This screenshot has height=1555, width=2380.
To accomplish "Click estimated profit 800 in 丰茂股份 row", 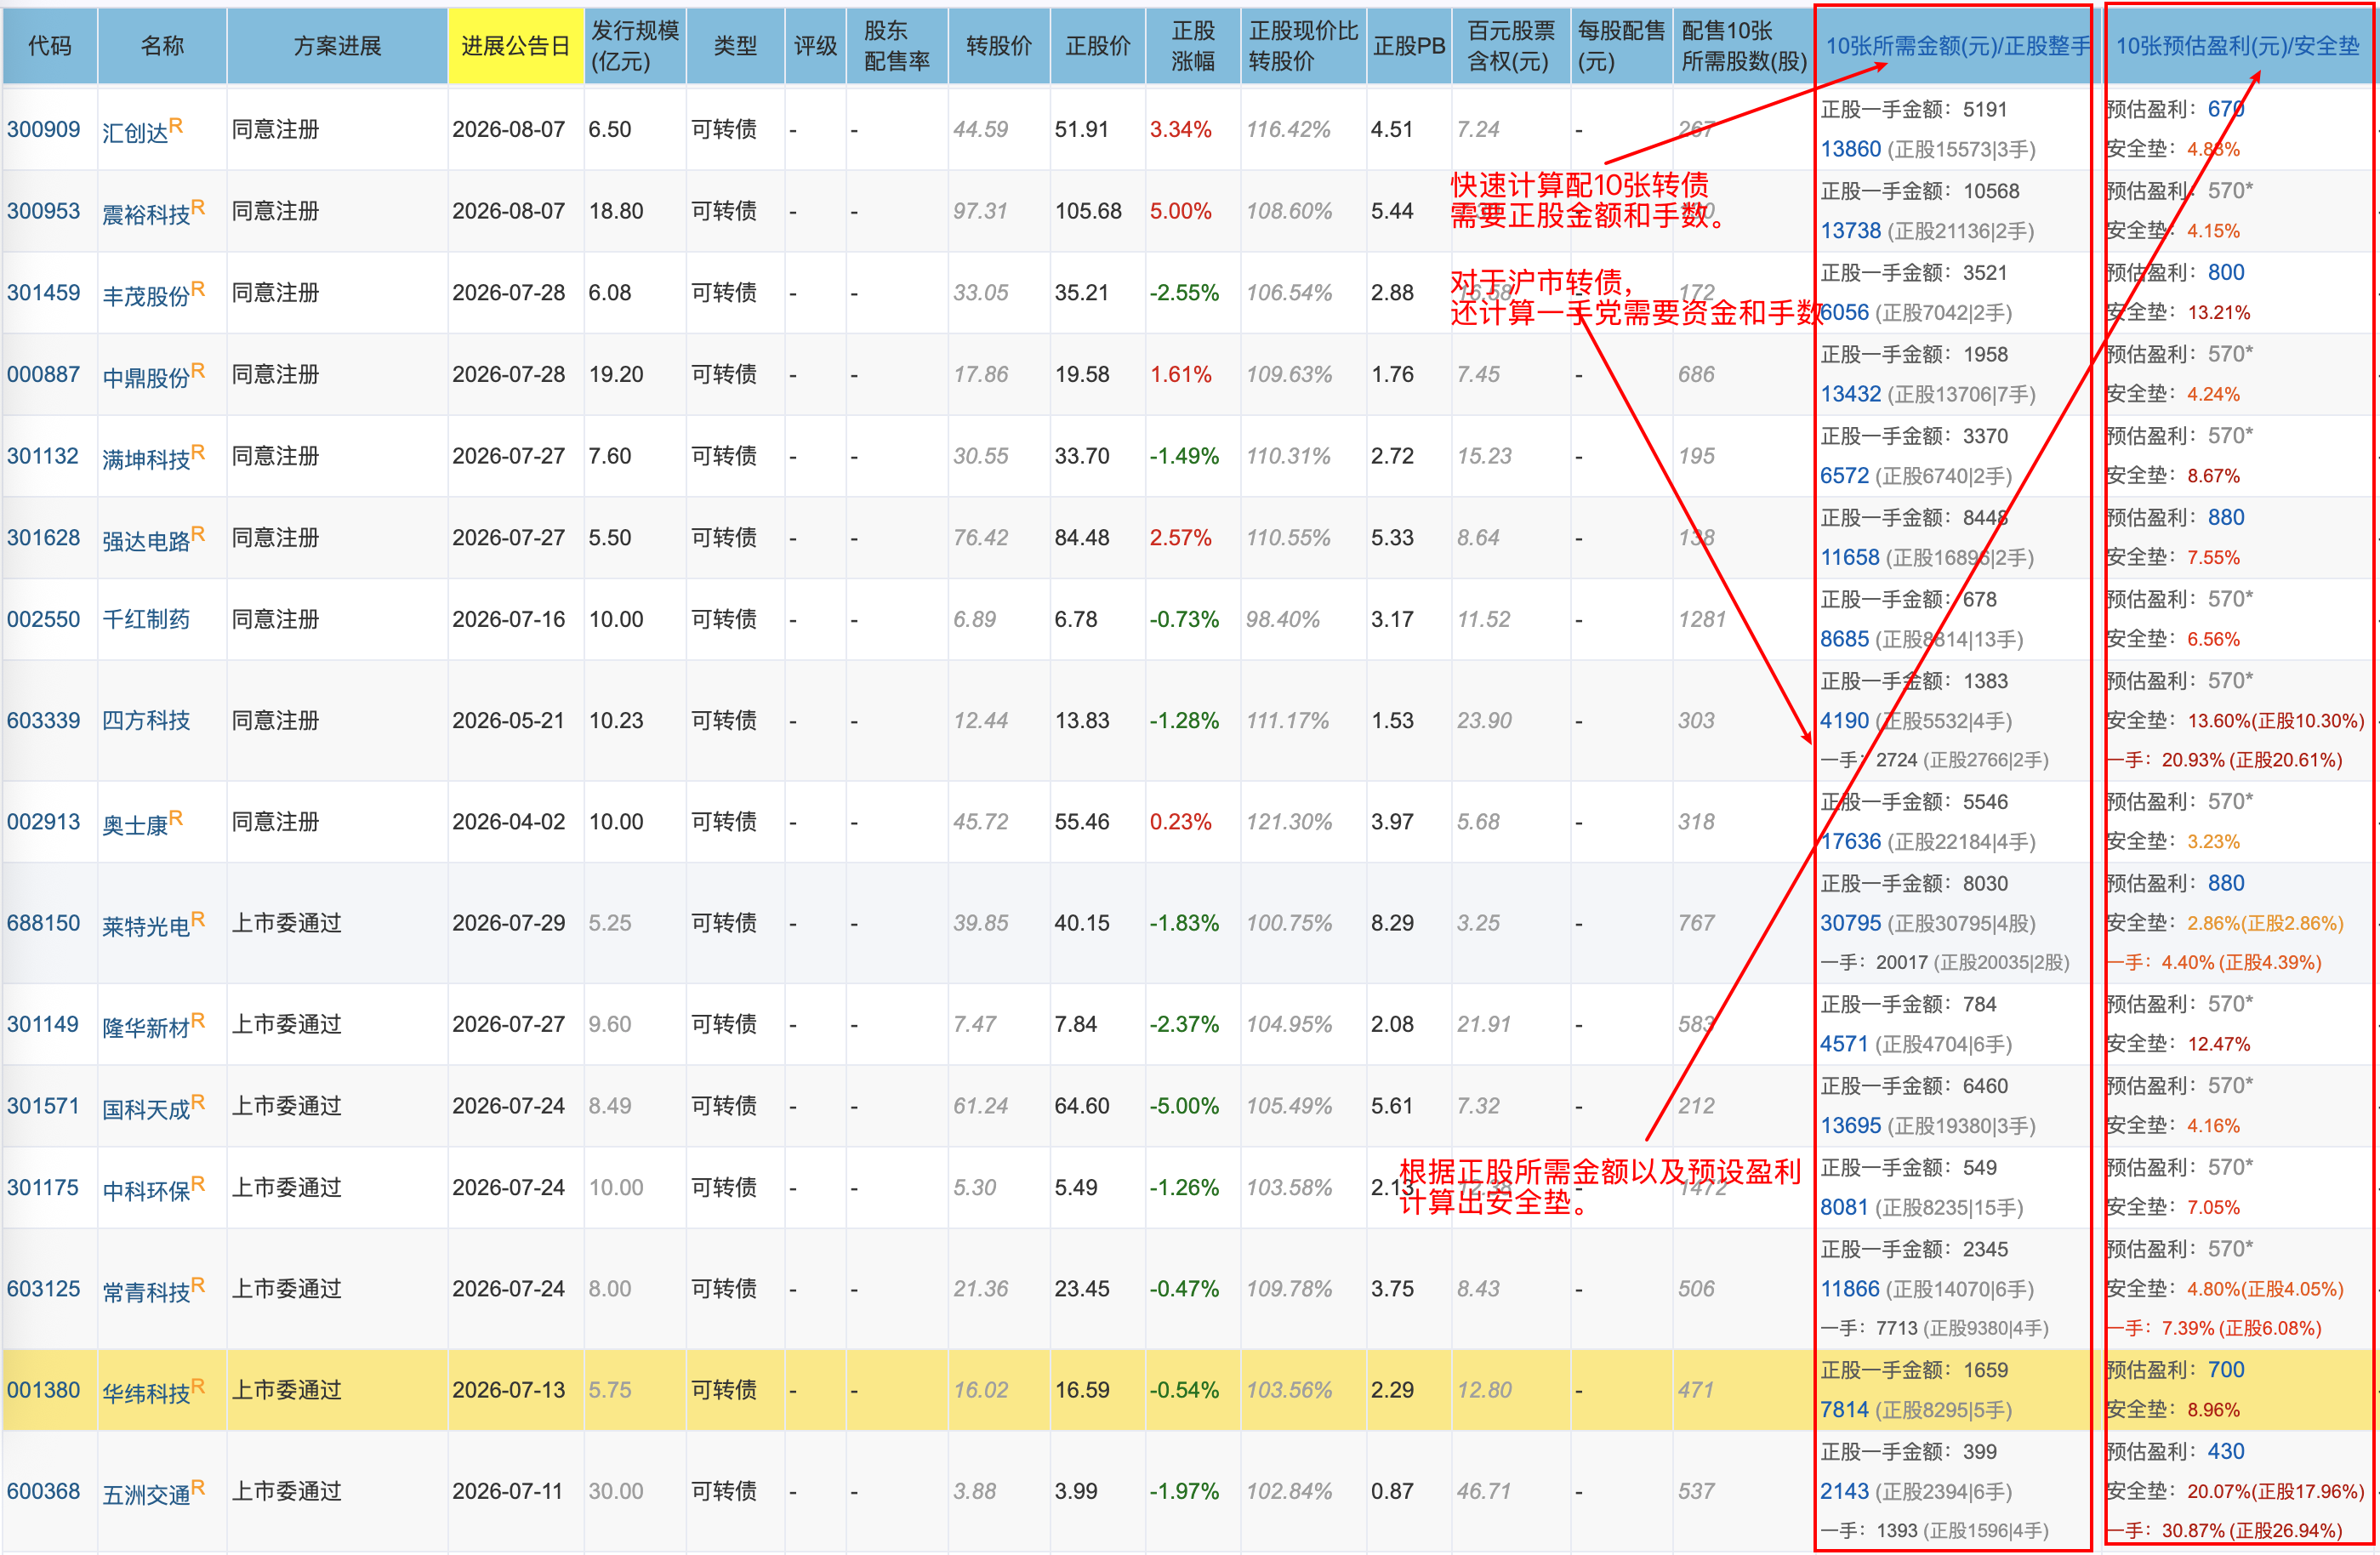I will (x=2226, y=272).
